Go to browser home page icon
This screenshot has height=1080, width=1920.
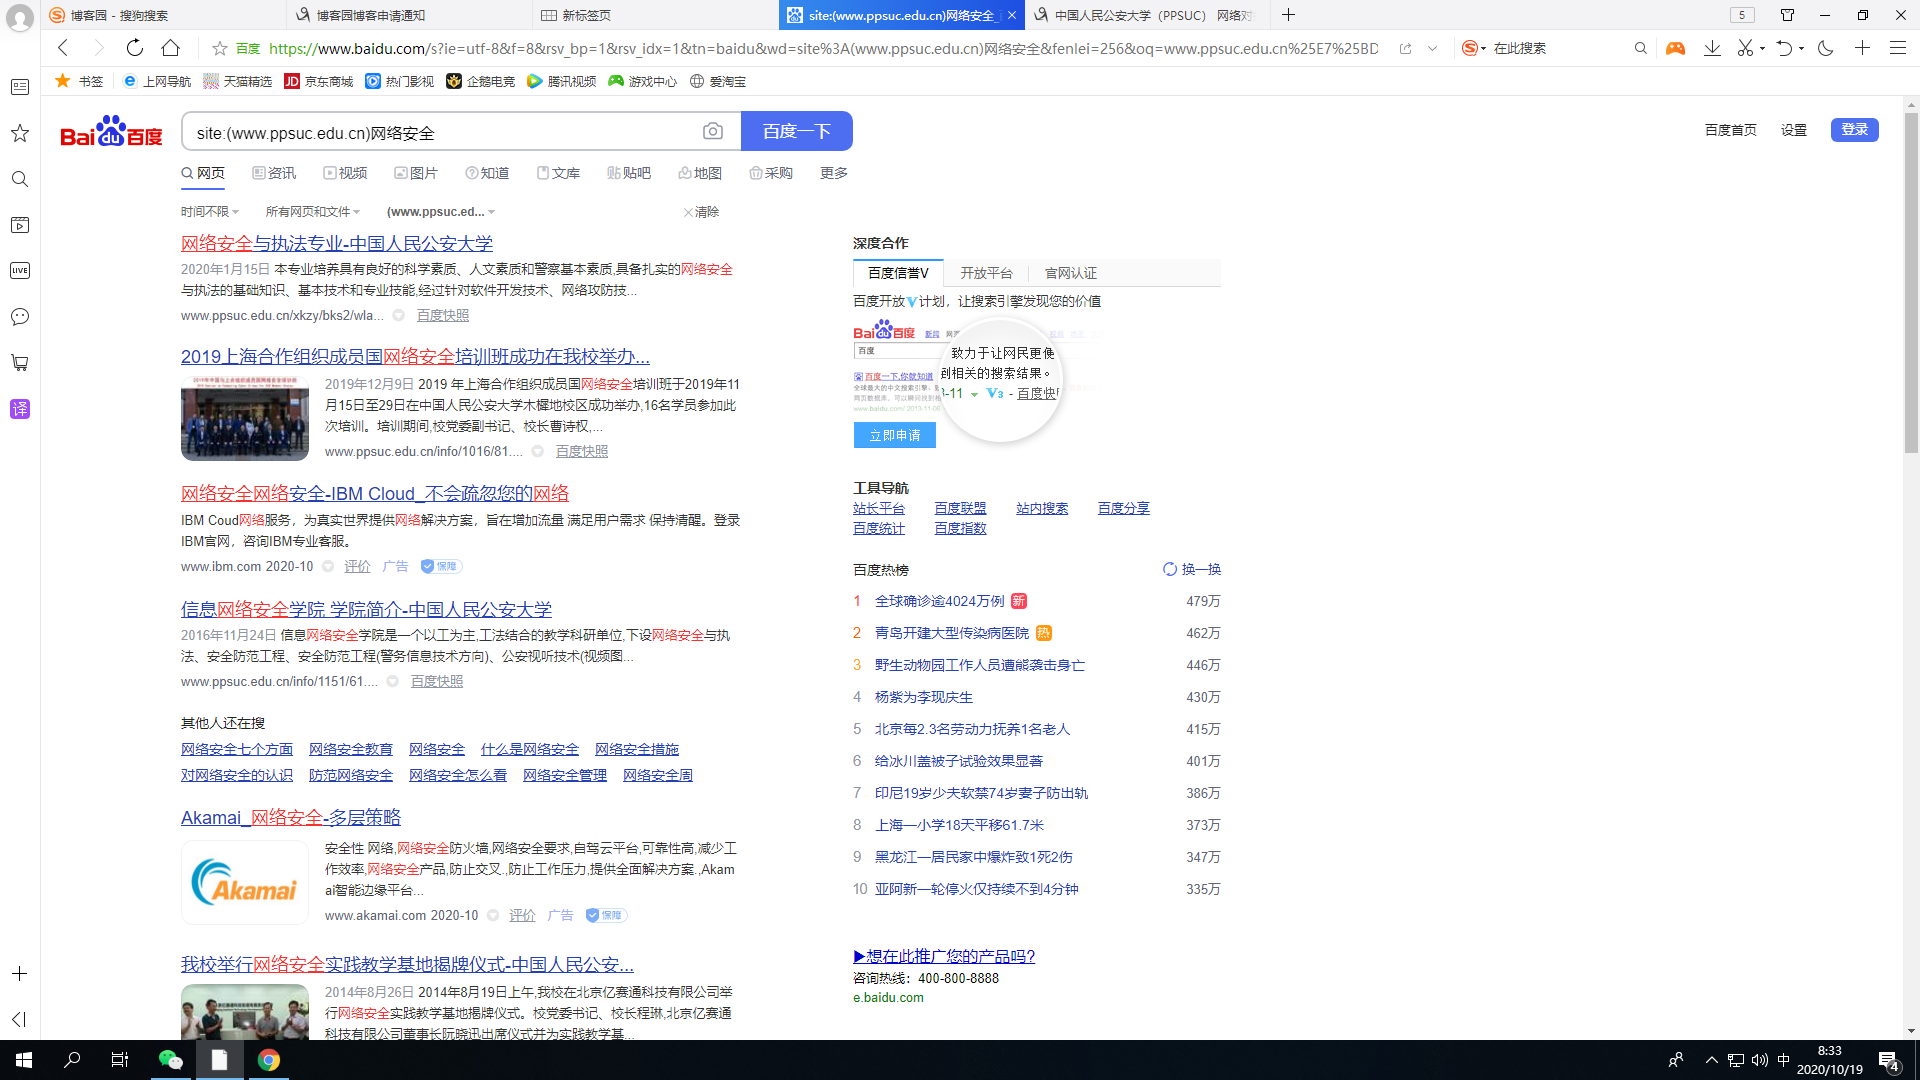tap(171, 48)
